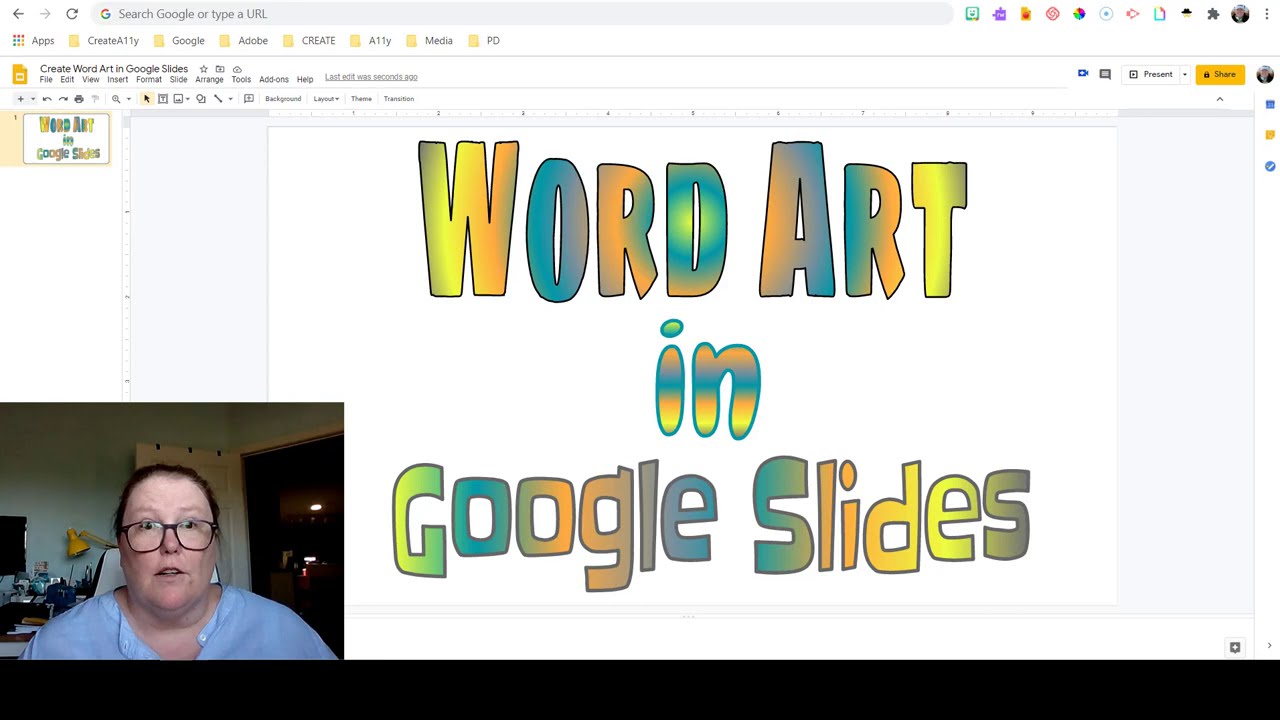Screen dimensions: 1280x720
Task: Click the Redo arrow icon
Action: pyautogui.click(x=63, y=99)
